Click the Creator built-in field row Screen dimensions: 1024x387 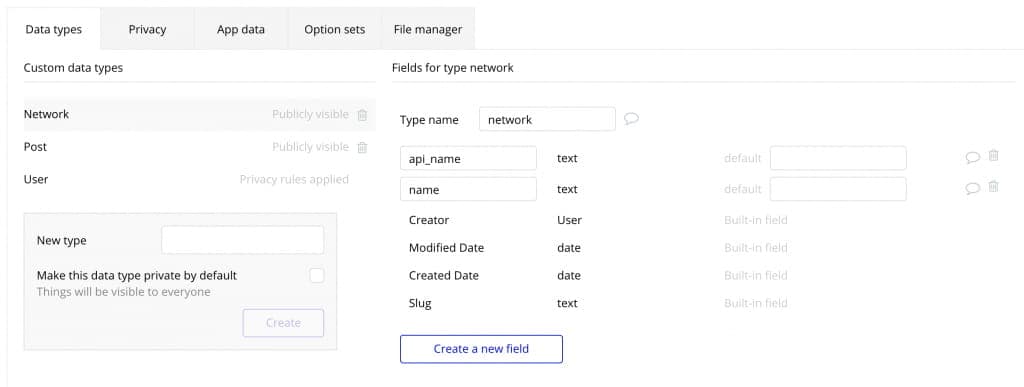tap(598, 220)
